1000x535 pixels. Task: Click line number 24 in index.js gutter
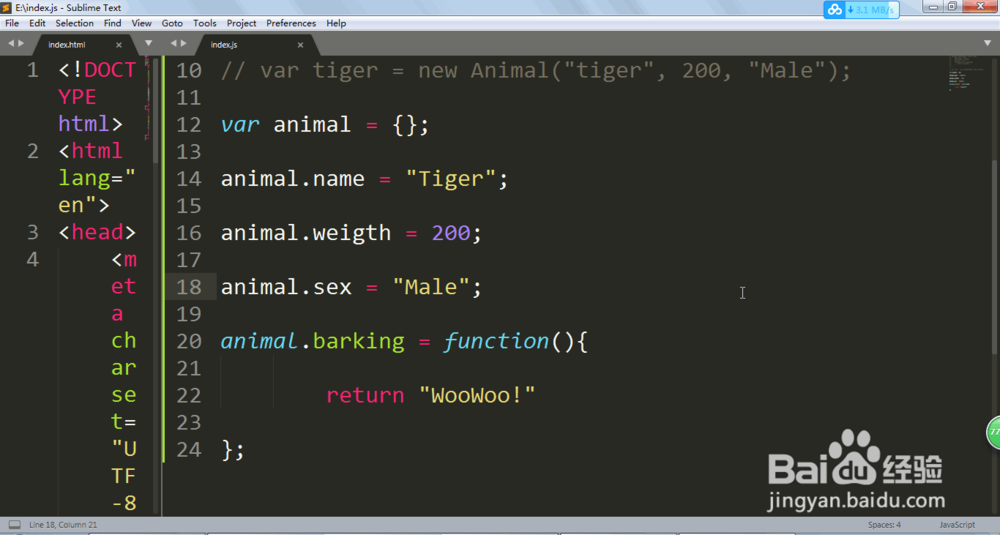coord(189,450)
